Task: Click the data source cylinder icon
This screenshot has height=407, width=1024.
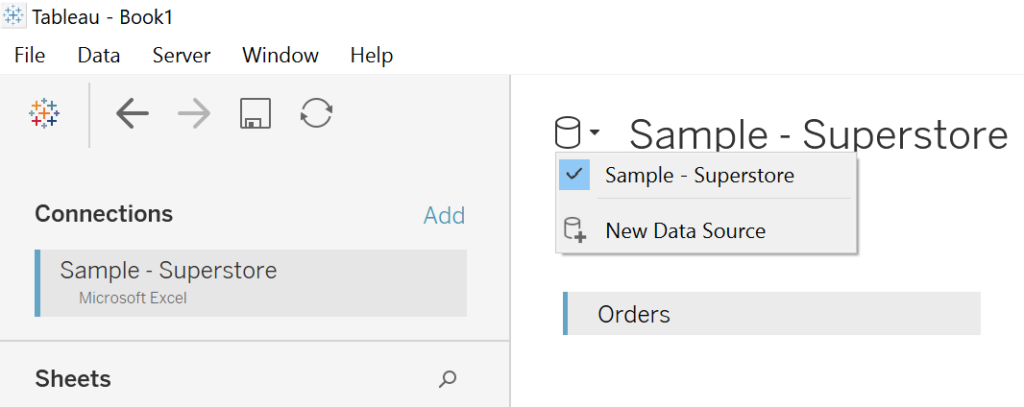Action: (x=567, y=132)
